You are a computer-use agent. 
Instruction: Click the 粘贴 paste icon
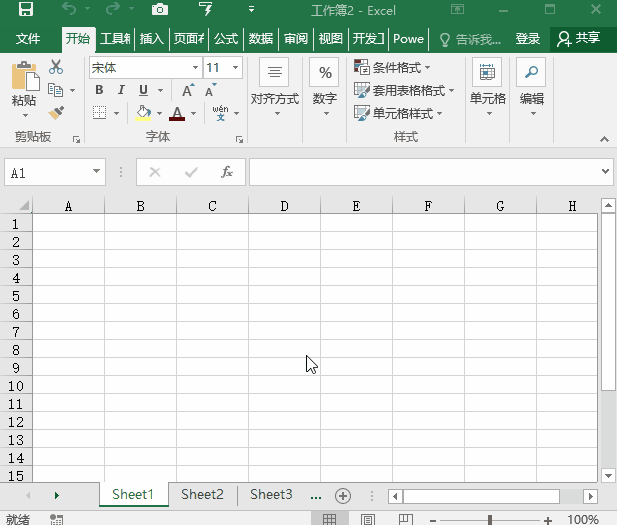coord(25,76)
